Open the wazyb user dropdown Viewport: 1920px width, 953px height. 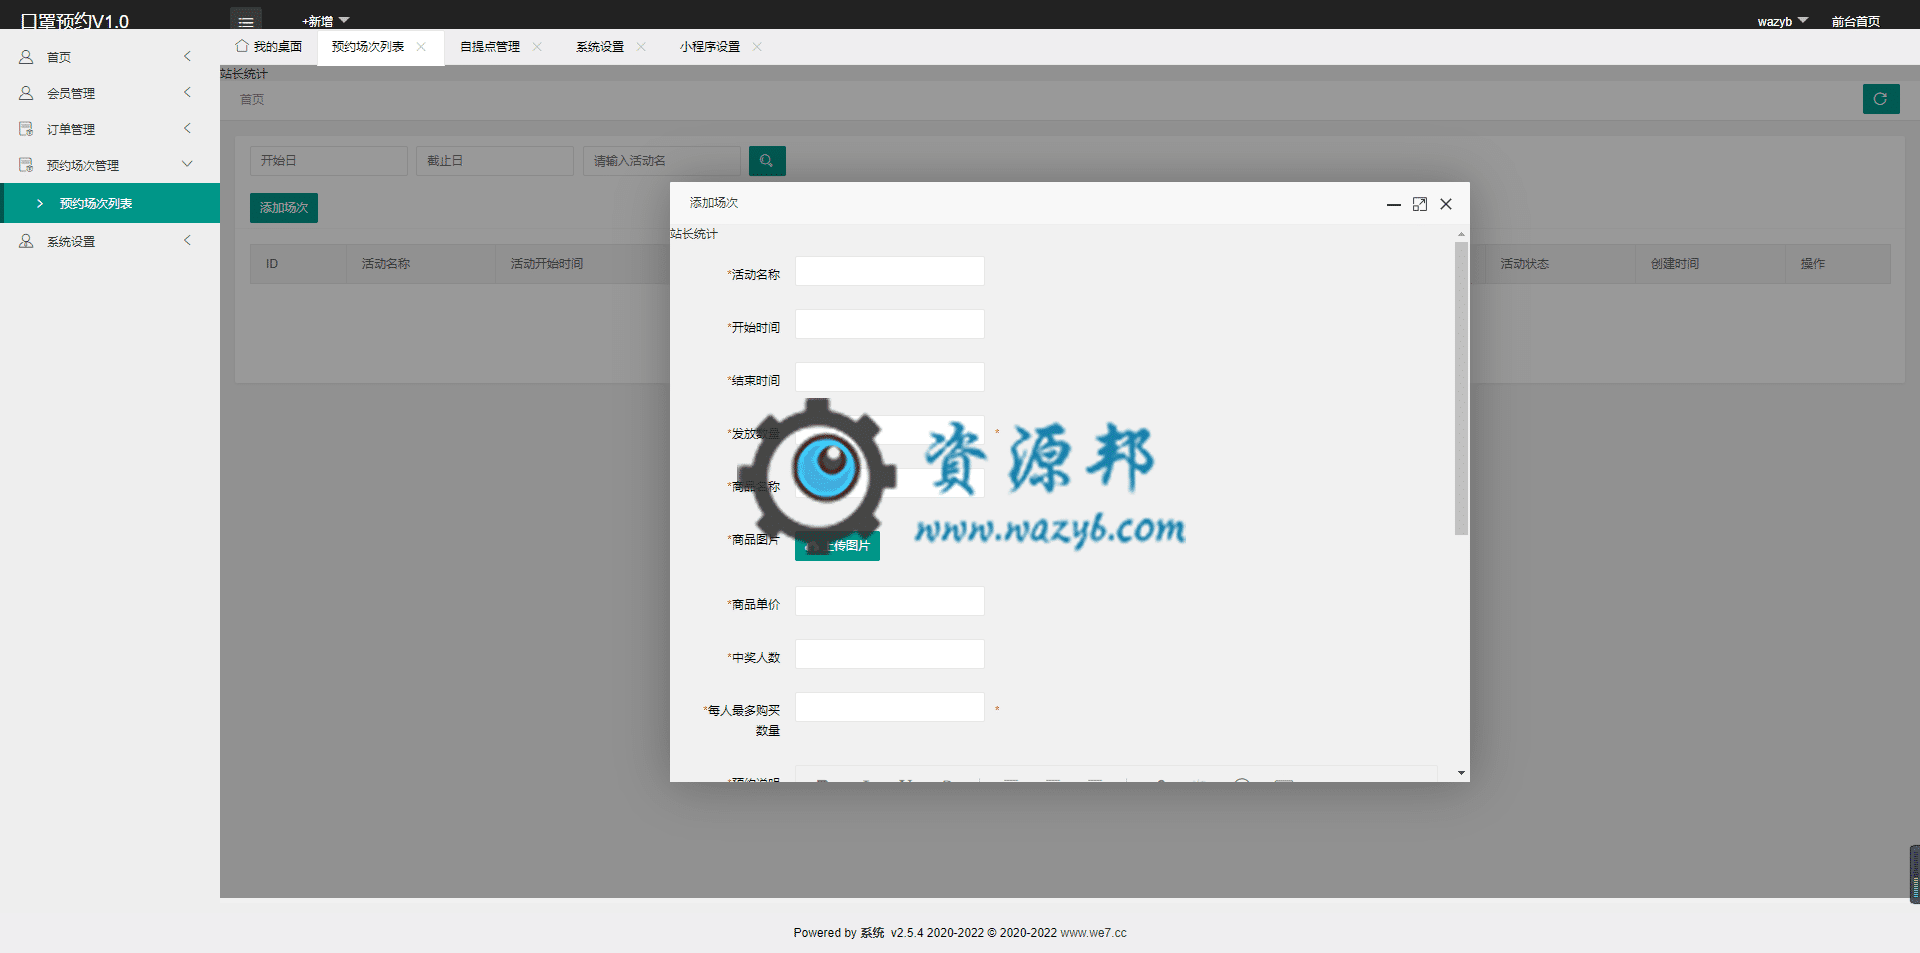[1782, 21]
